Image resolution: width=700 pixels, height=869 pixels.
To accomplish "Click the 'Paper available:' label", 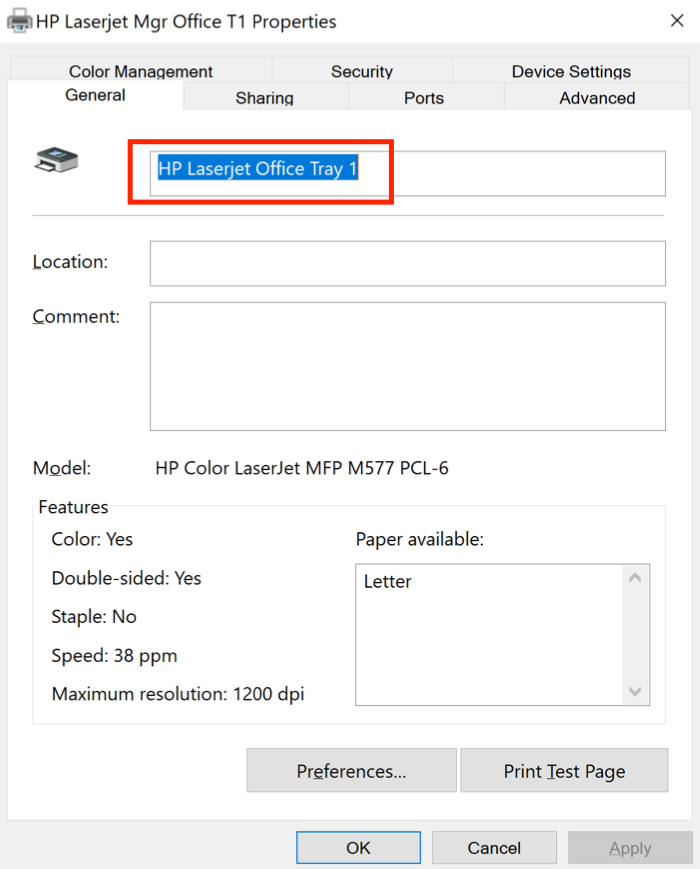I will pyautogui.click(x=420, y=539).
